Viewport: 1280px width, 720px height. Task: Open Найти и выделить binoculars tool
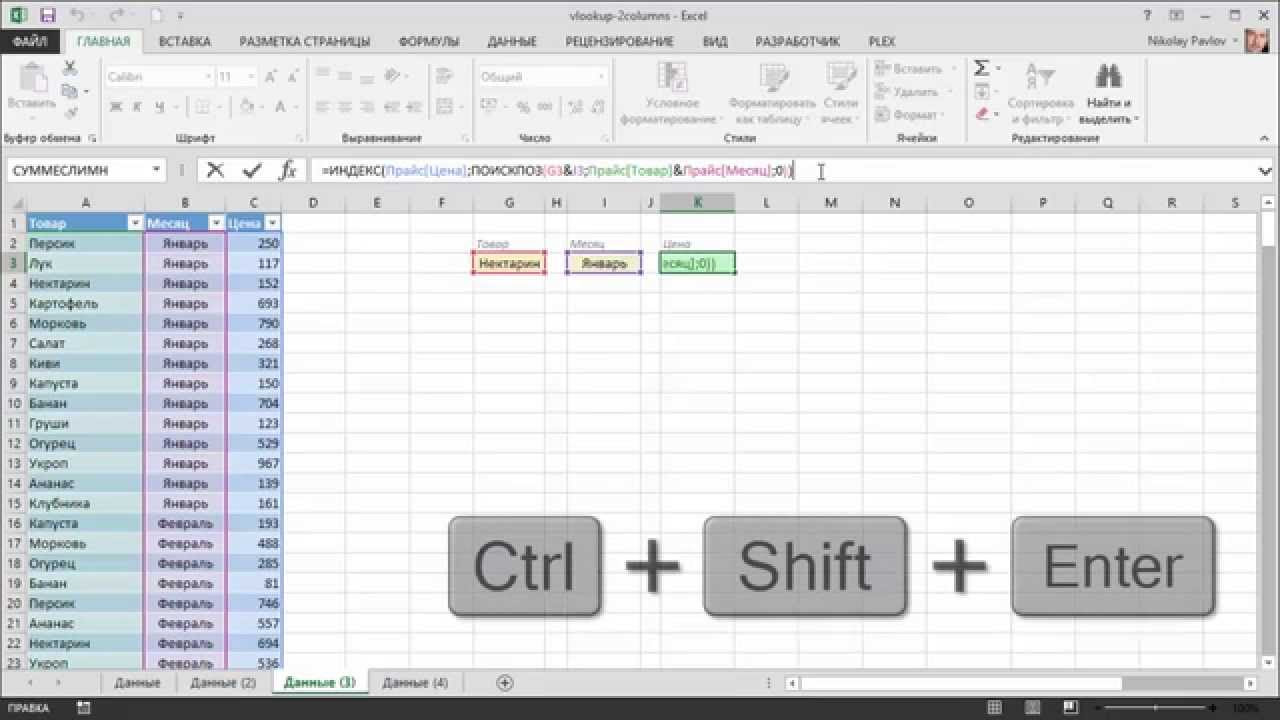(1108, 95)
